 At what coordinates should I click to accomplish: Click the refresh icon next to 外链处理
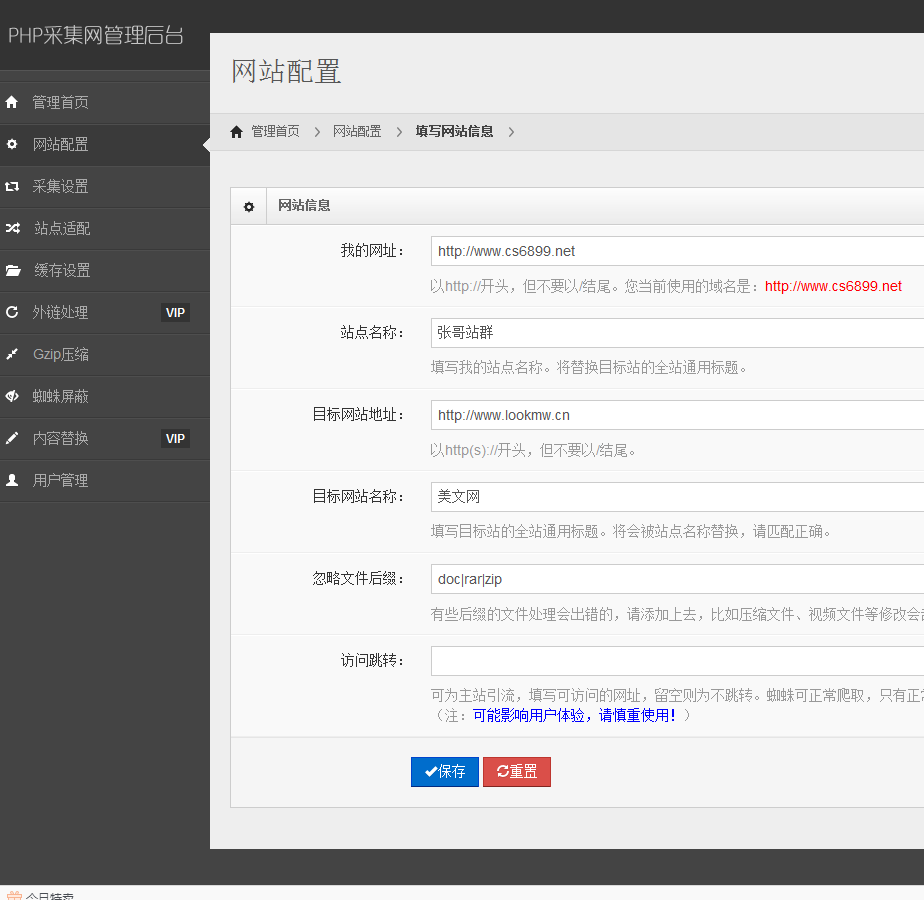[11, 312]
